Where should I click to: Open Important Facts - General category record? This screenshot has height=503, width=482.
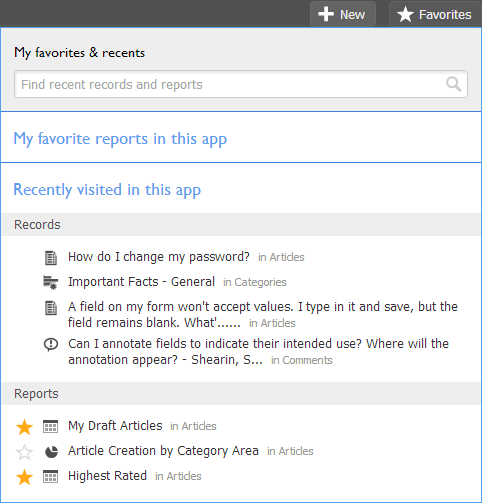point(141,282)
